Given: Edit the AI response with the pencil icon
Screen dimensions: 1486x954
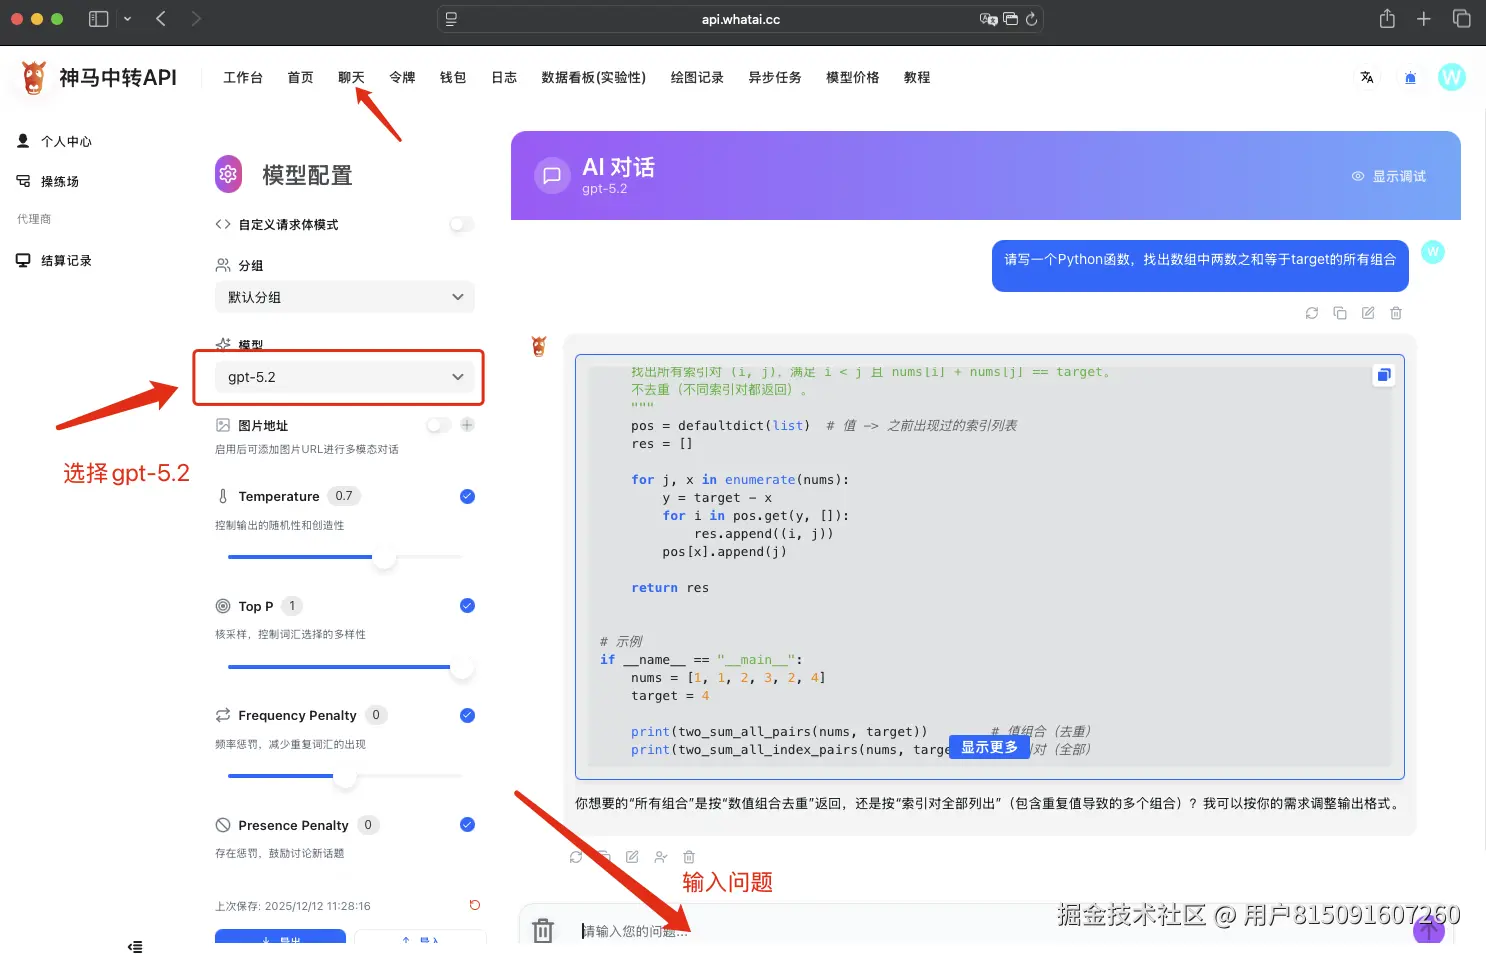Looking at the screenshot, I should coord(631,857).
